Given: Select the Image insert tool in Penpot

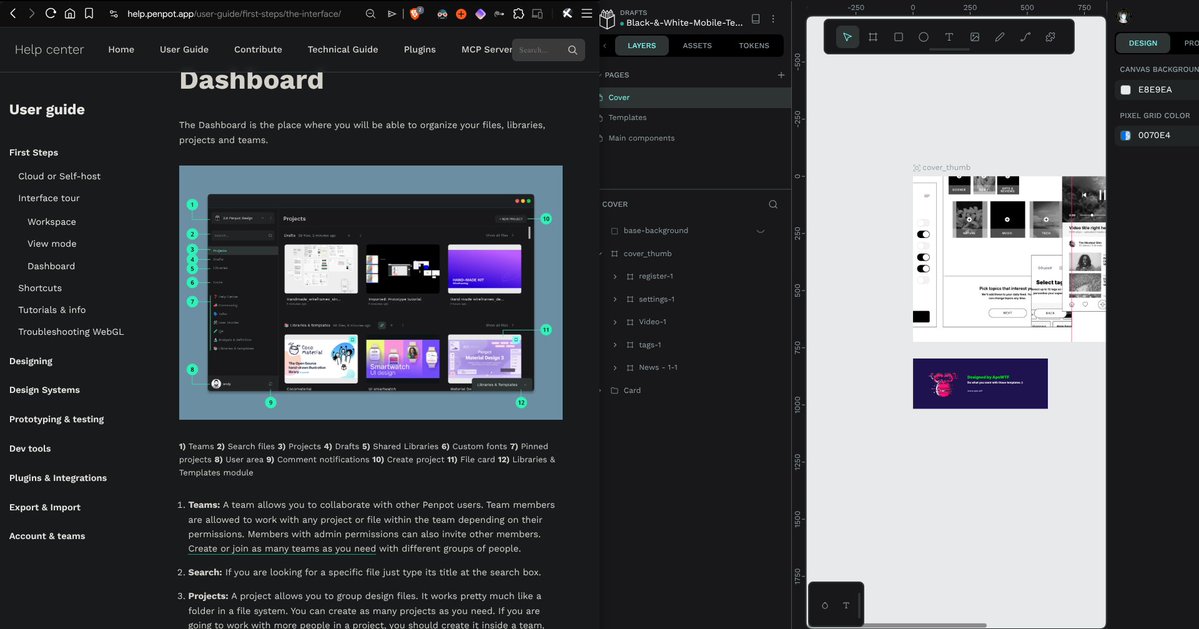Looking at the screenshot, I should pos(974,37).
